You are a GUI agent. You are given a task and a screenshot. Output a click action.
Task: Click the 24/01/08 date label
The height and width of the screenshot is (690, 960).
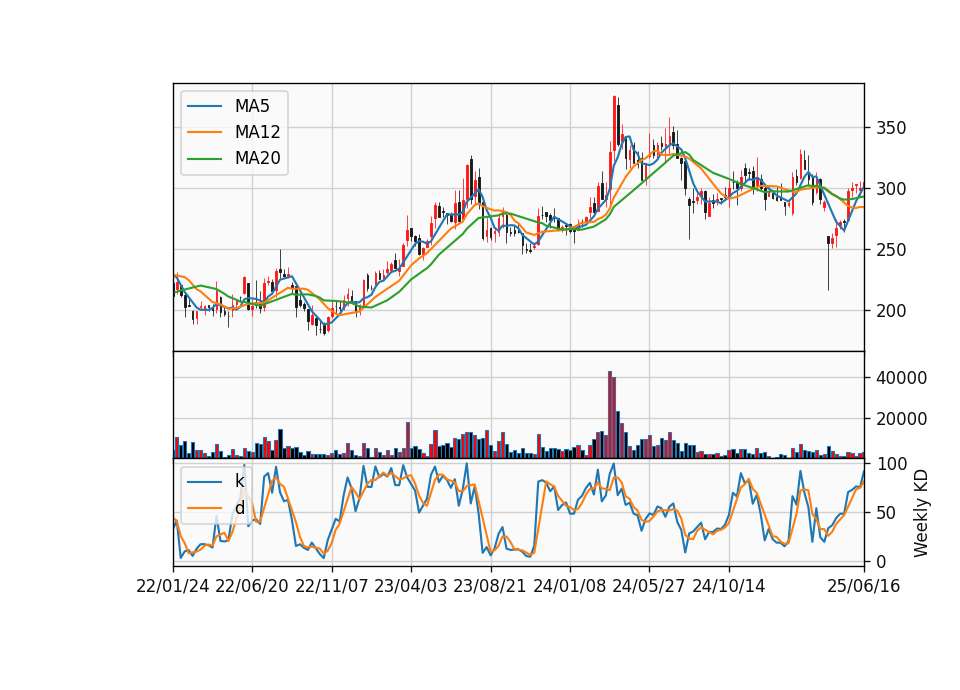pyautogui.click(x=569, y=586)
